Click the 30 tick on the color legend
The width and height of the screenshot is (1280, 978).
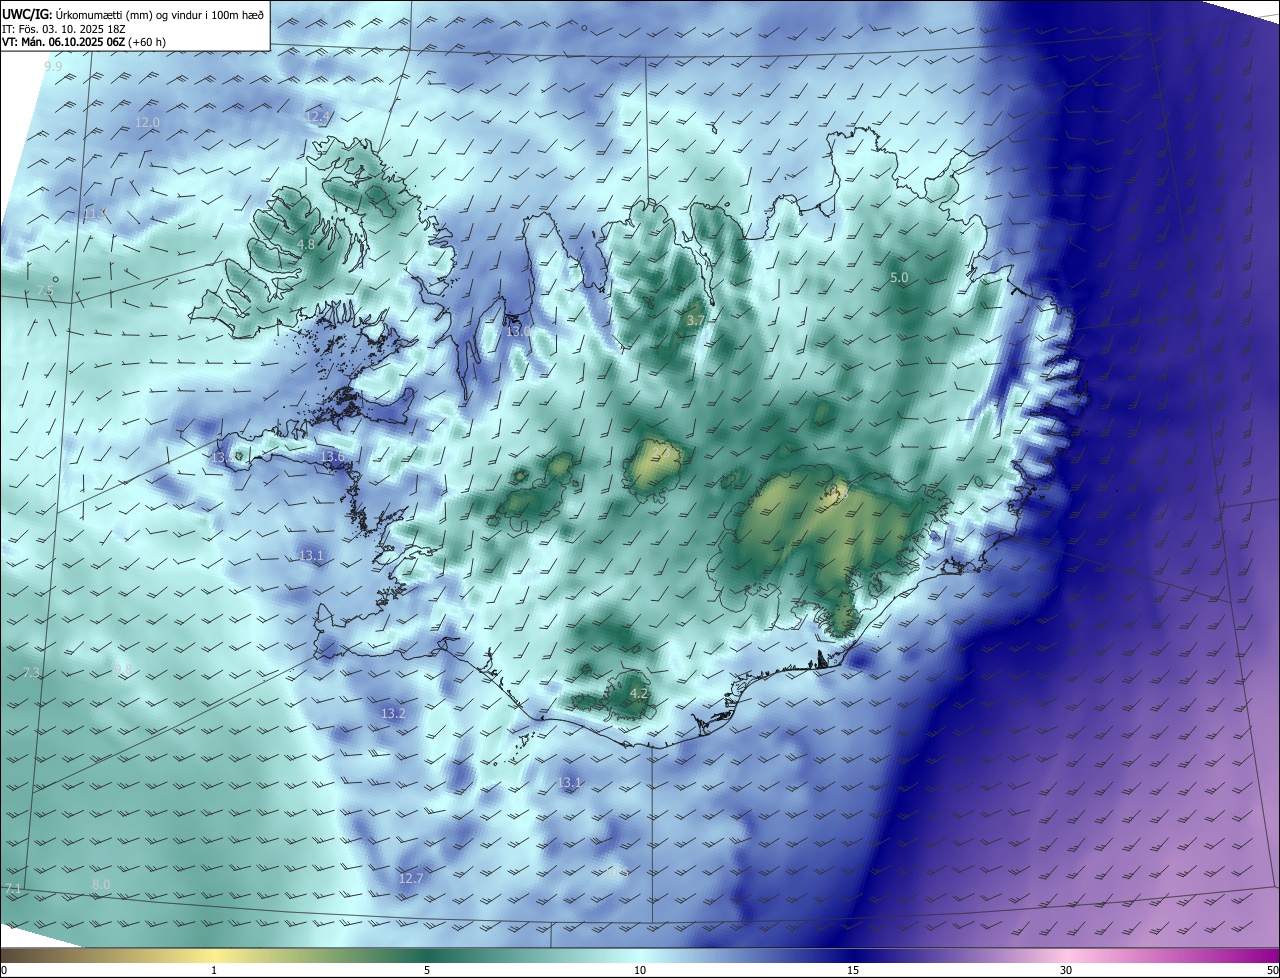1066,970
